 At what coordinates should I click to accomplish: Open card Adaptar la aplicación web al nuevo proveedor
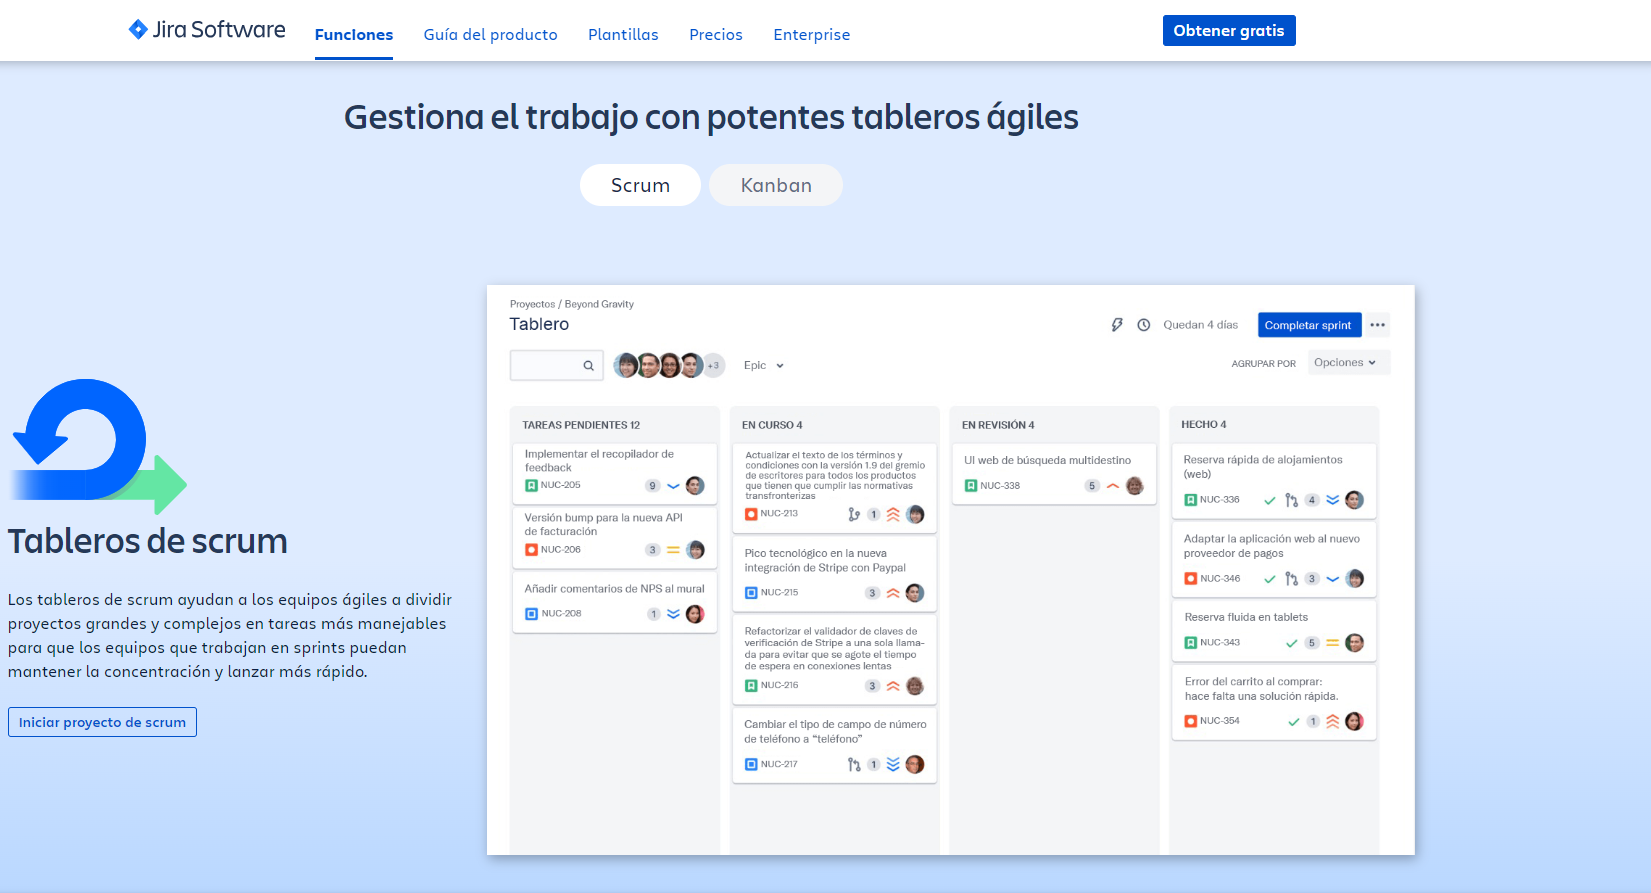[1274, 559]
